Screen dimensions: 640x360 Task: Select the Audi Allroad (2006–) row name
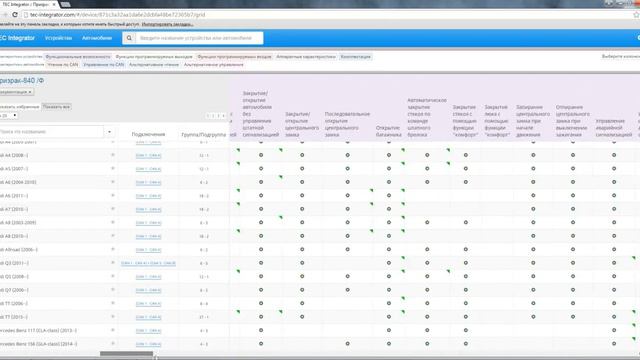pyautogui.click(x=19, y=249)
